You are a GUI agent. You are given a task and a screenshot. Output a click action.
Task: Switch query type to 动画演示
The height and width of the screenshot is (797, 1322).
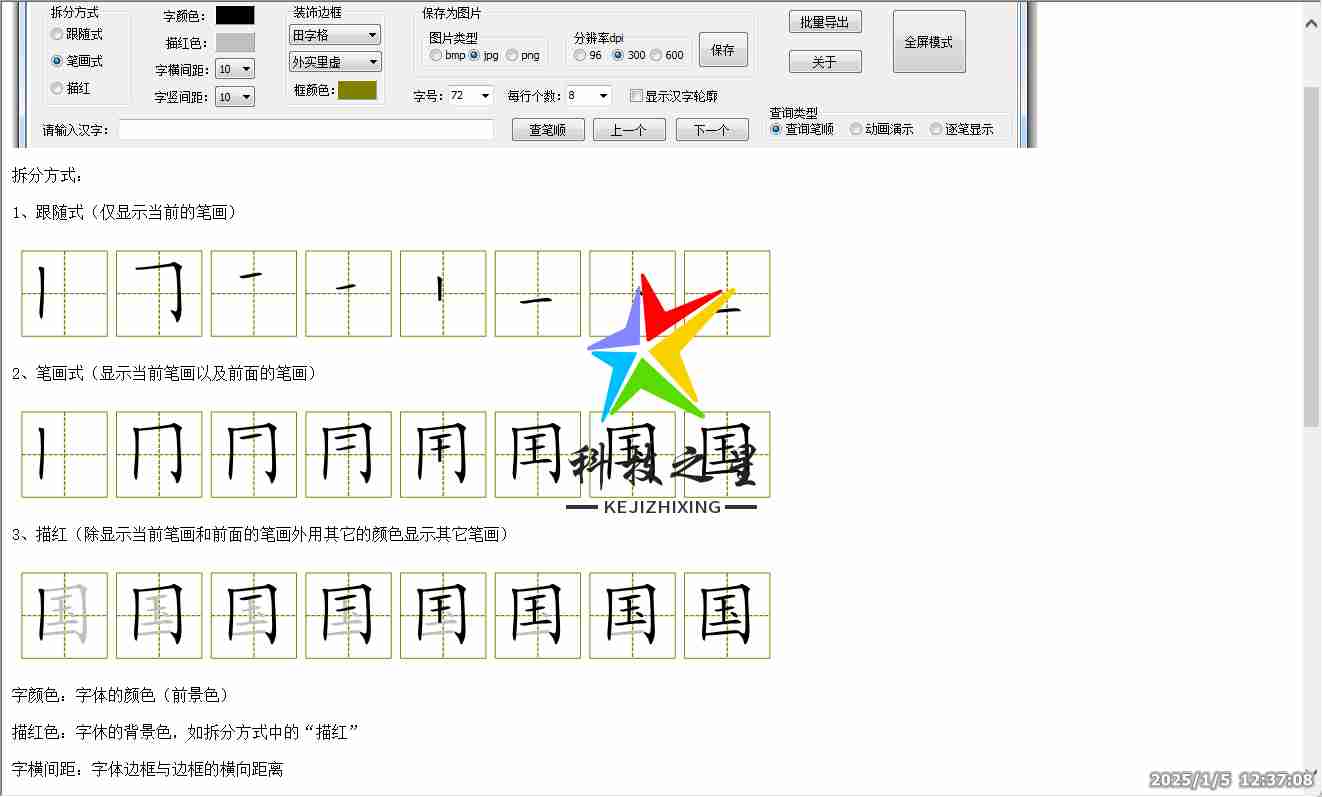click(856, 128)
